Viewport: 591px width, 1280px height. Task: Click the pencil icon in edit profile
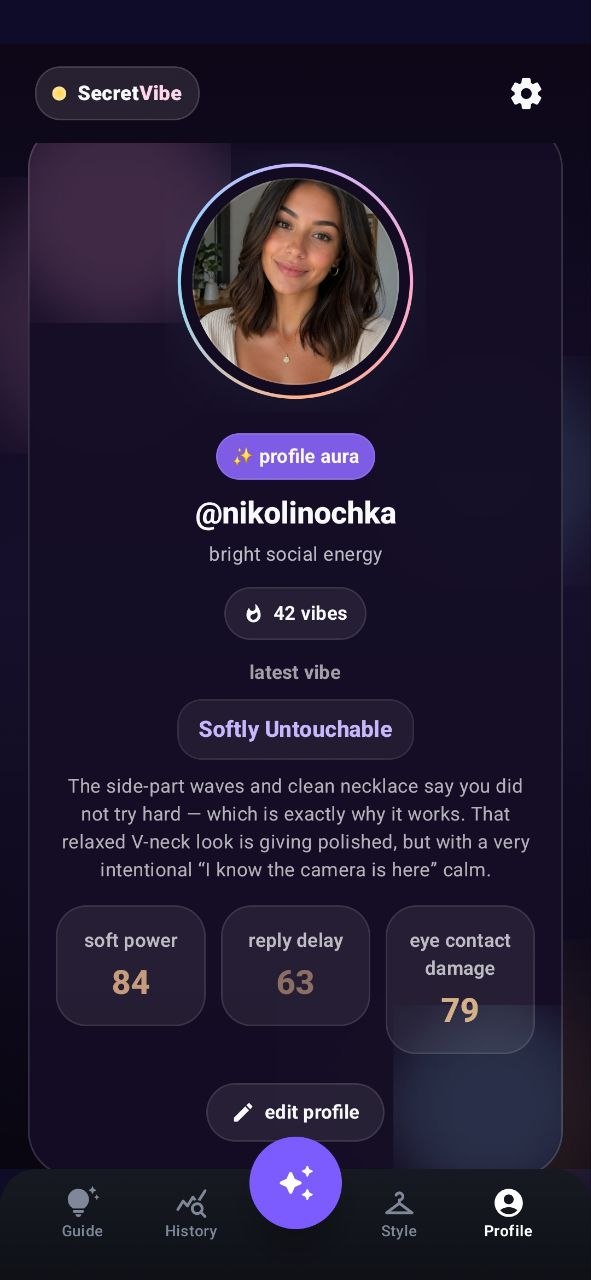point(243,1112)
